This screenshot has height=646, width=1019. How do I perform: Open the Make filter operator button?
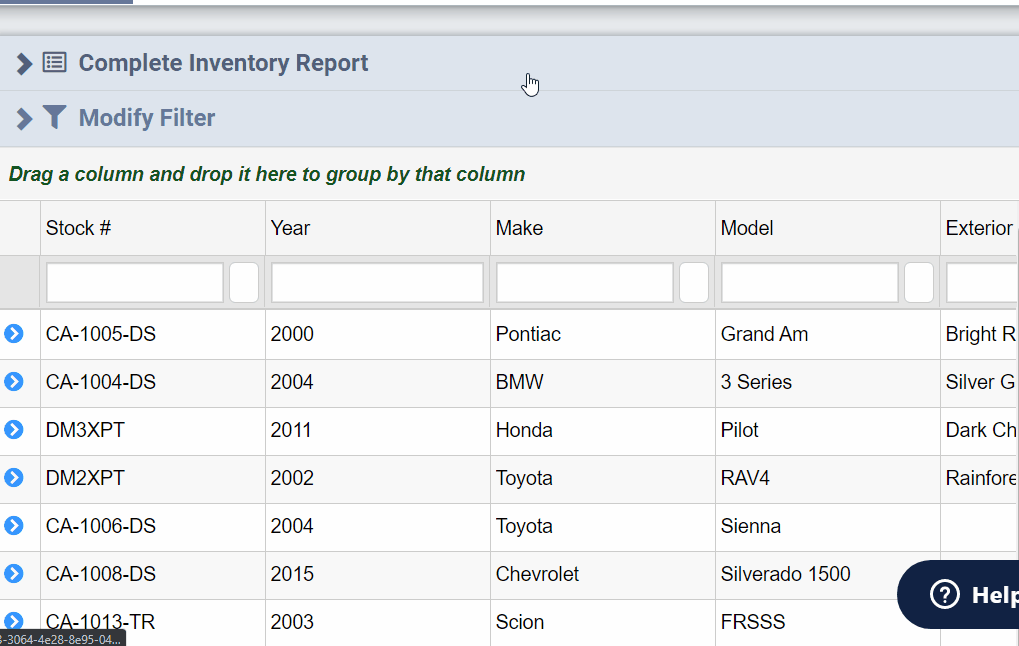693,282
